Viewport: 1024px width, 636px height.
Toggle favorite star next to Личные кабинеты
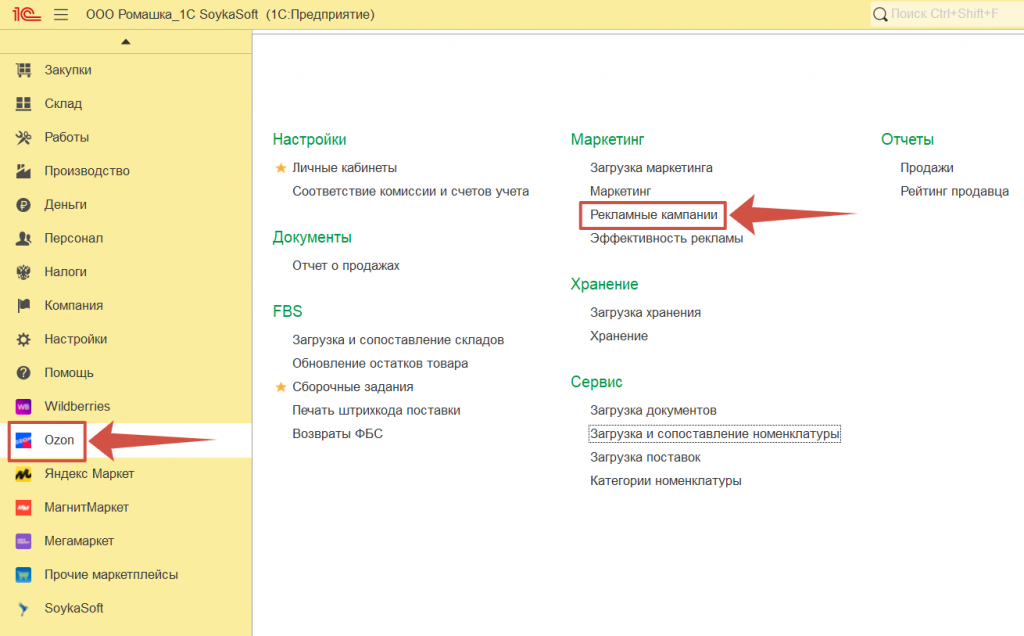tap(281, 168)
